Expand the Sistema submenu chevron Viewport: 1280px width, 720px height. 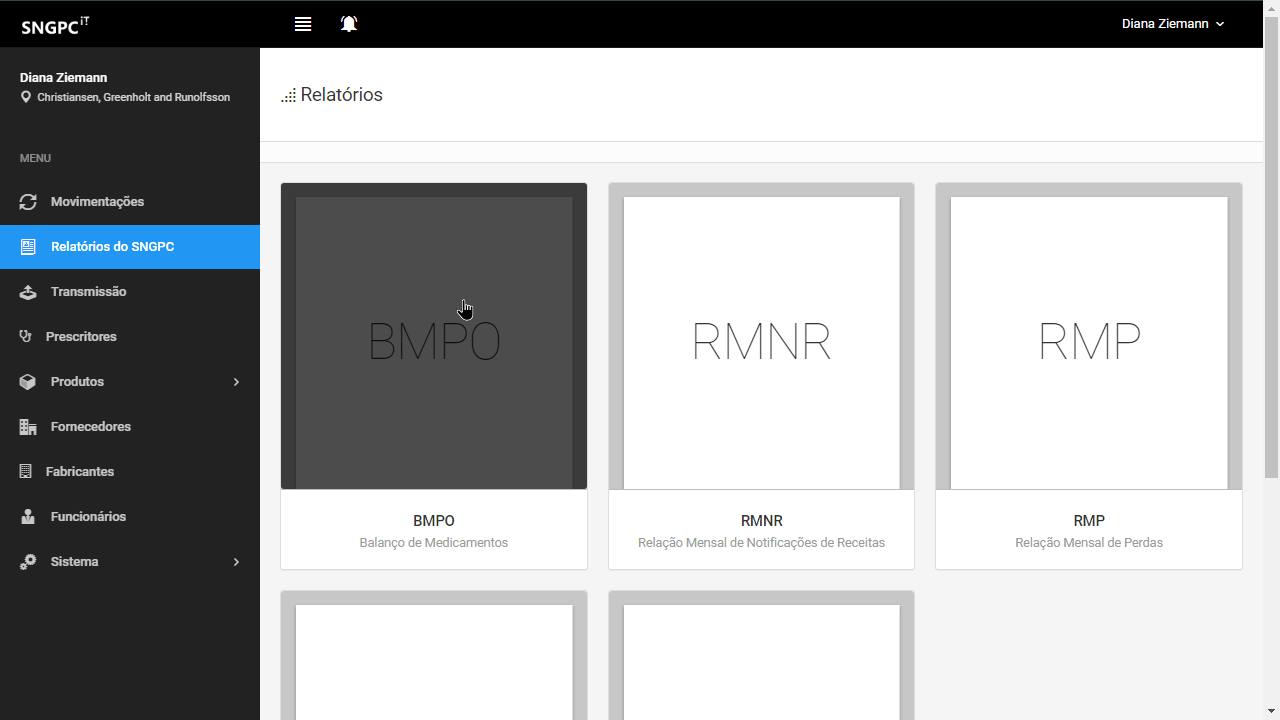236,562
